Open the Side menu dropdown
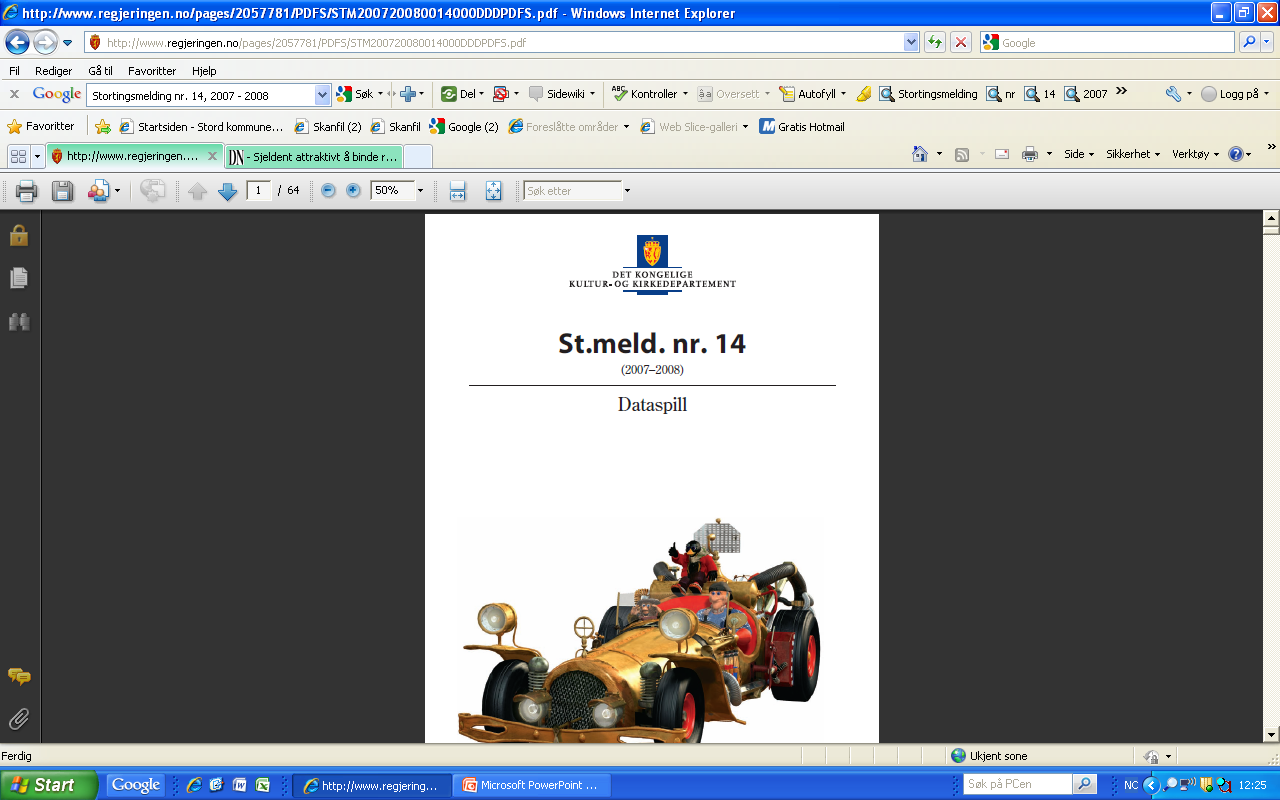 1079,154
